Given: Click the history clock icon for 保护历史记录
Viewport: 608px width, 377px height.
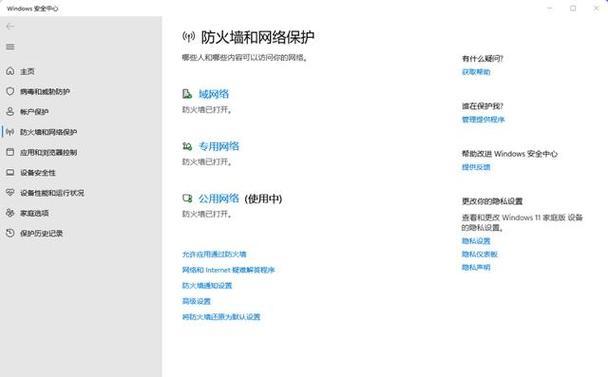Looking at the screenshot, I should 10,233.
